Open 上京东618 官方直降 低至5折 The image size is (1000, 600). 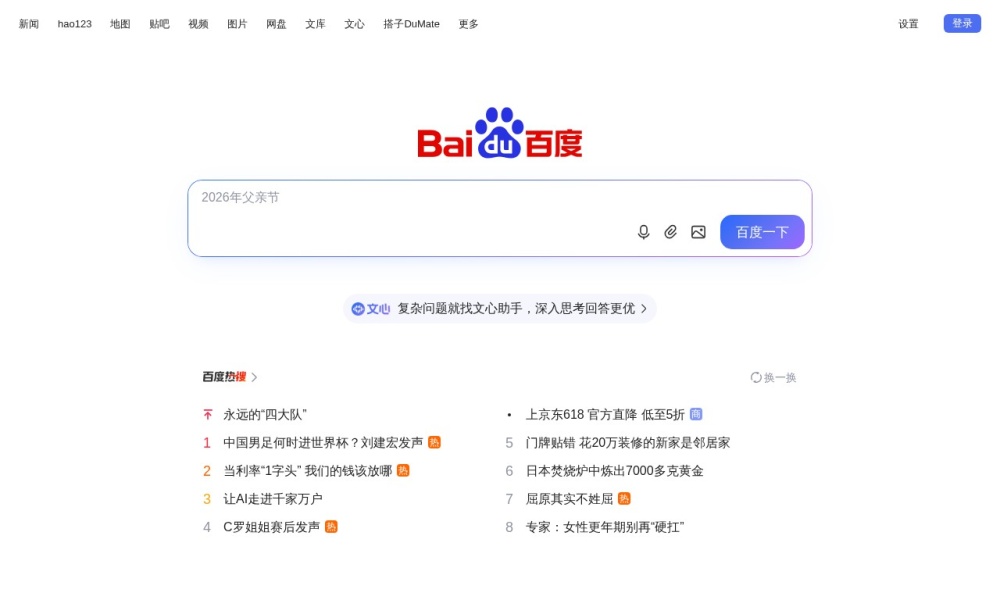click(x=605, y=414)
